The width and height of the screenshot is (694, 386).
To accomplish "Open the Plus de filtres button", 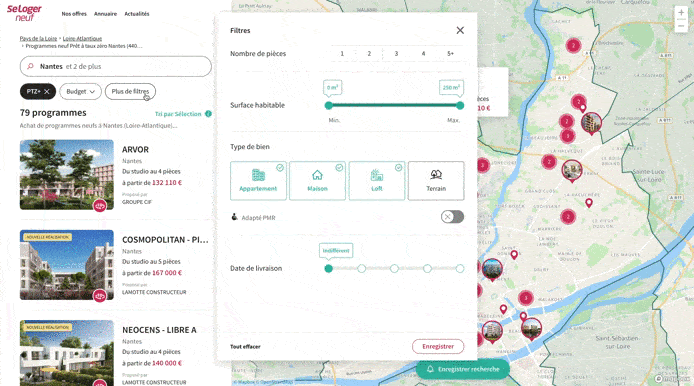I will pyautogui.click(x=130, y=91).
